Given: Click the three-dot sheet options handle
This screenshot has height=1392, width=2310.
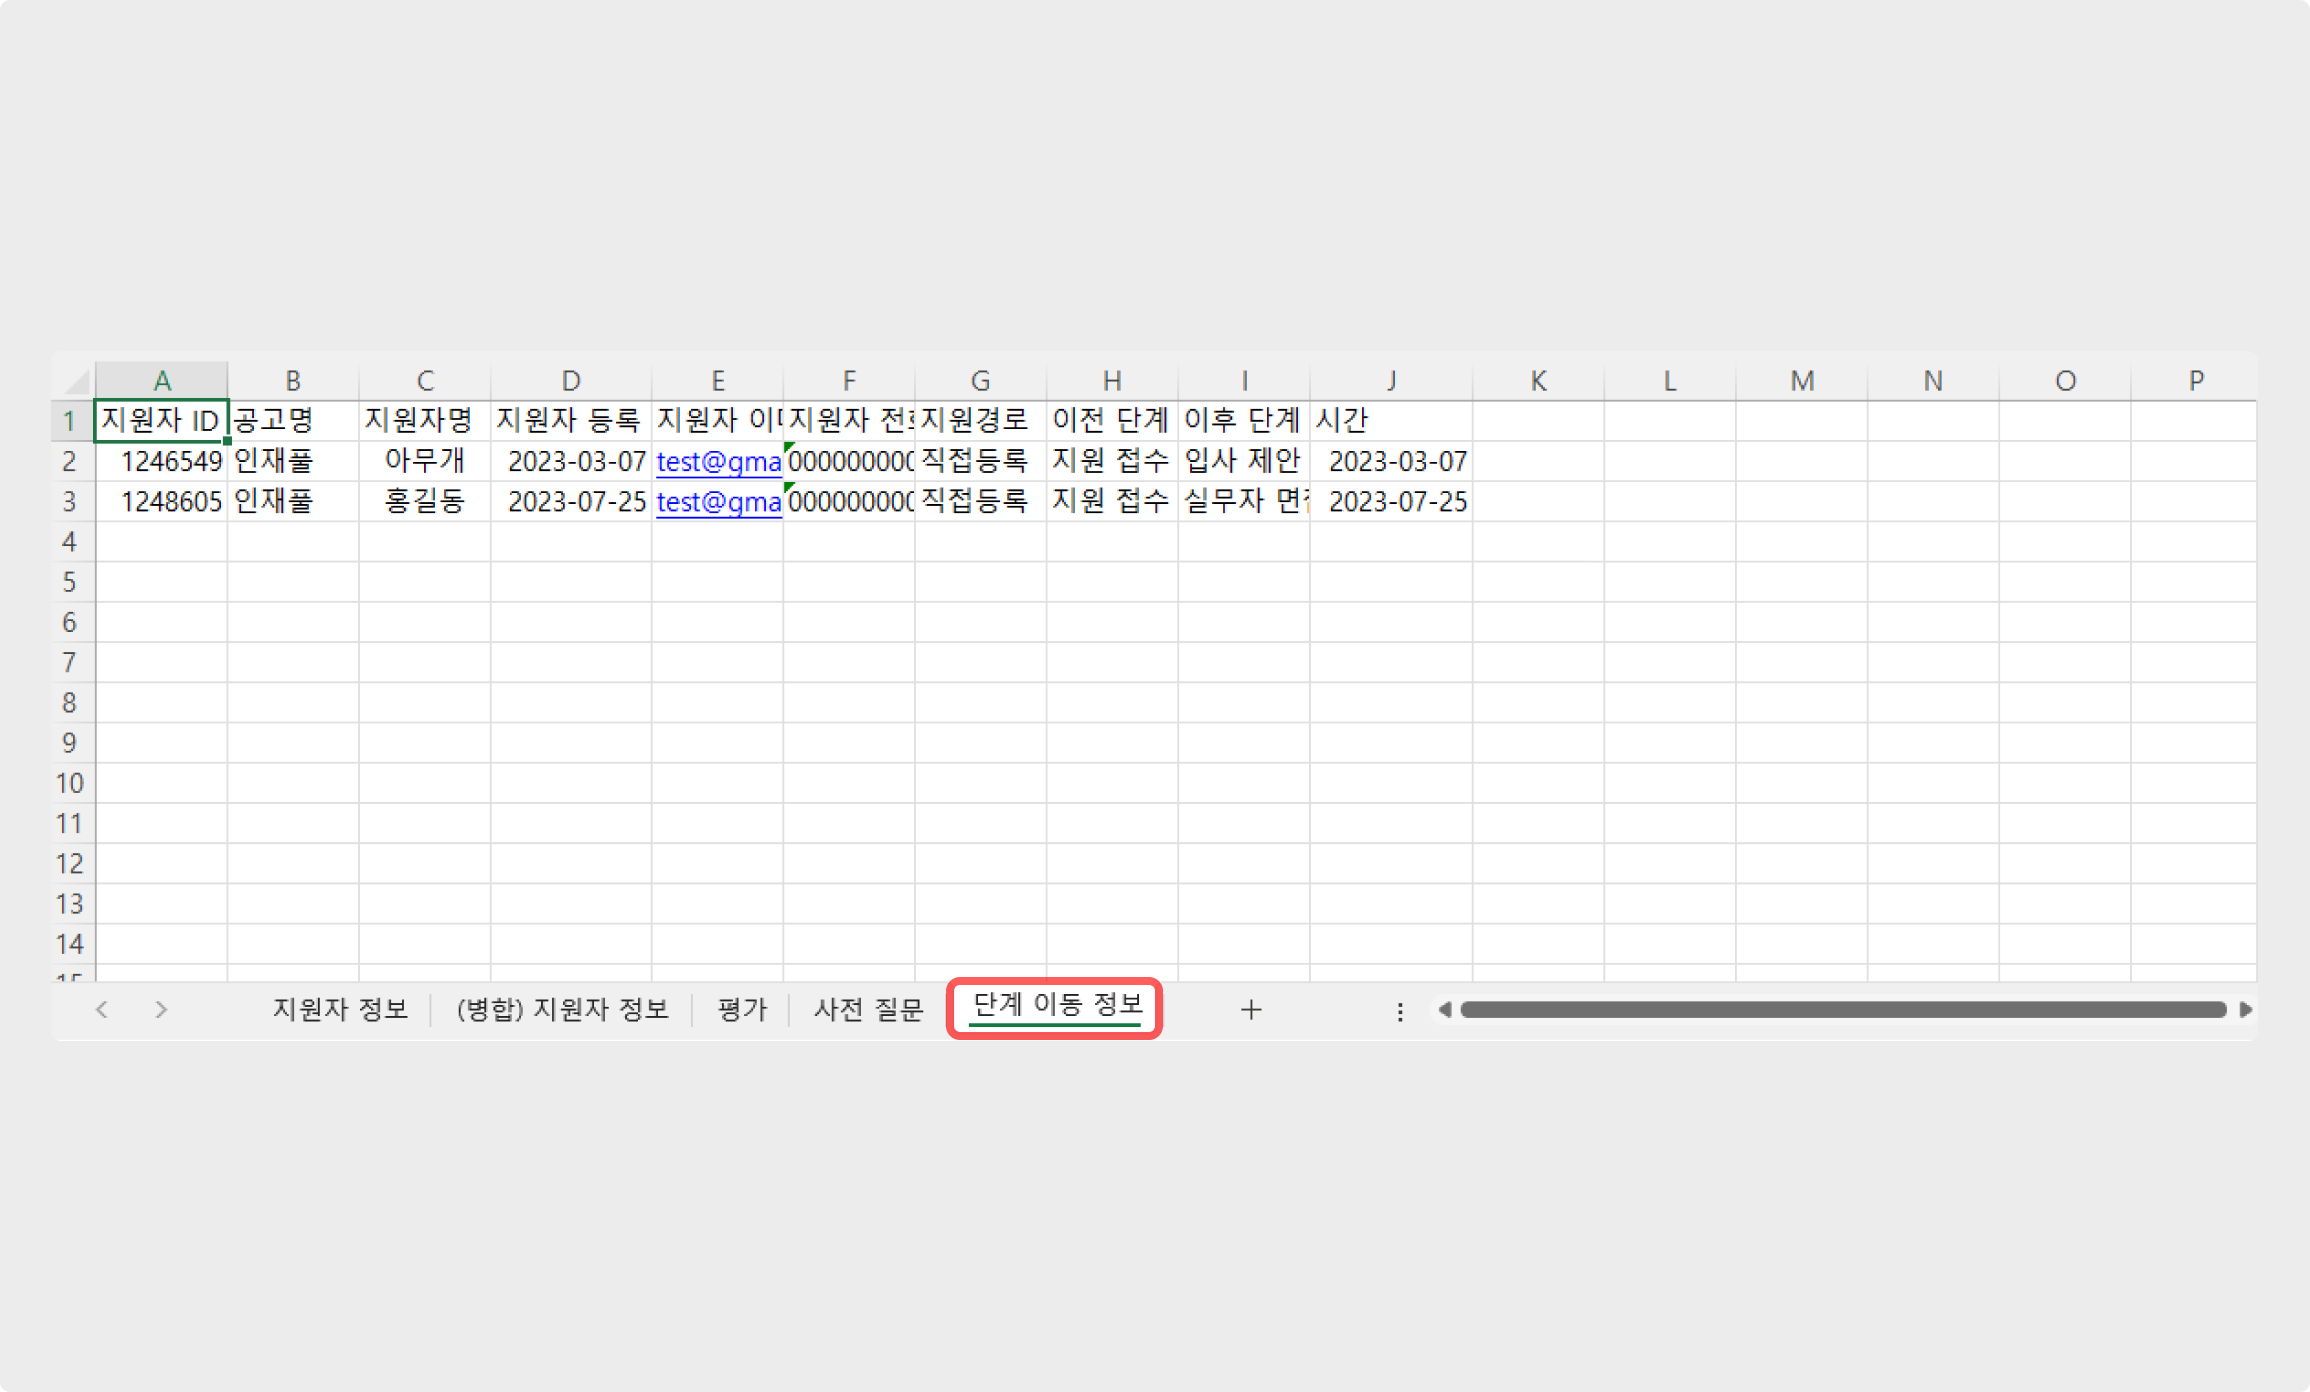Looking at the screenshot, I should pyautogui.click(x=1400, y=1012).
